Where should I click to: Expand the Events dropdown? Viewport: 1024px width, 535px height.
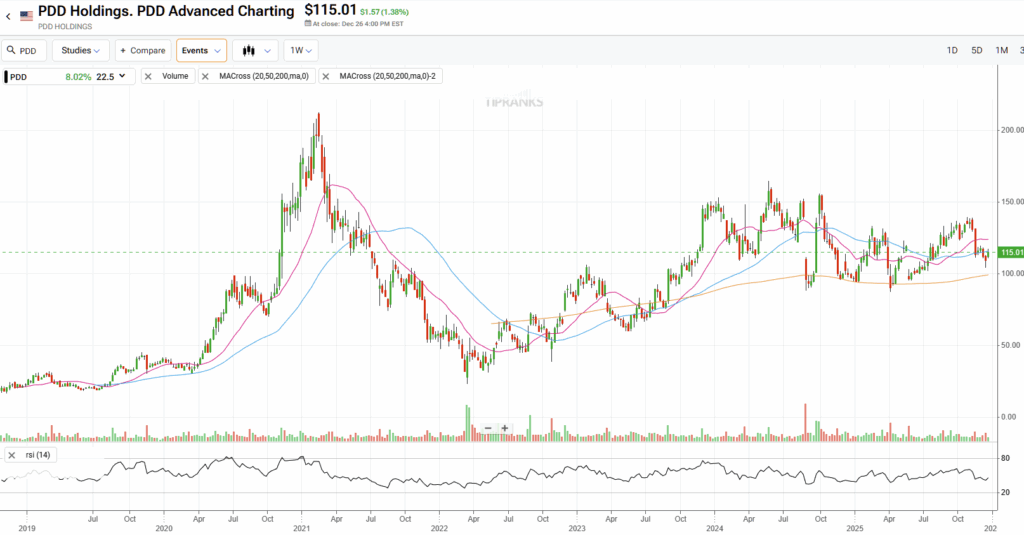coord(201,50)
